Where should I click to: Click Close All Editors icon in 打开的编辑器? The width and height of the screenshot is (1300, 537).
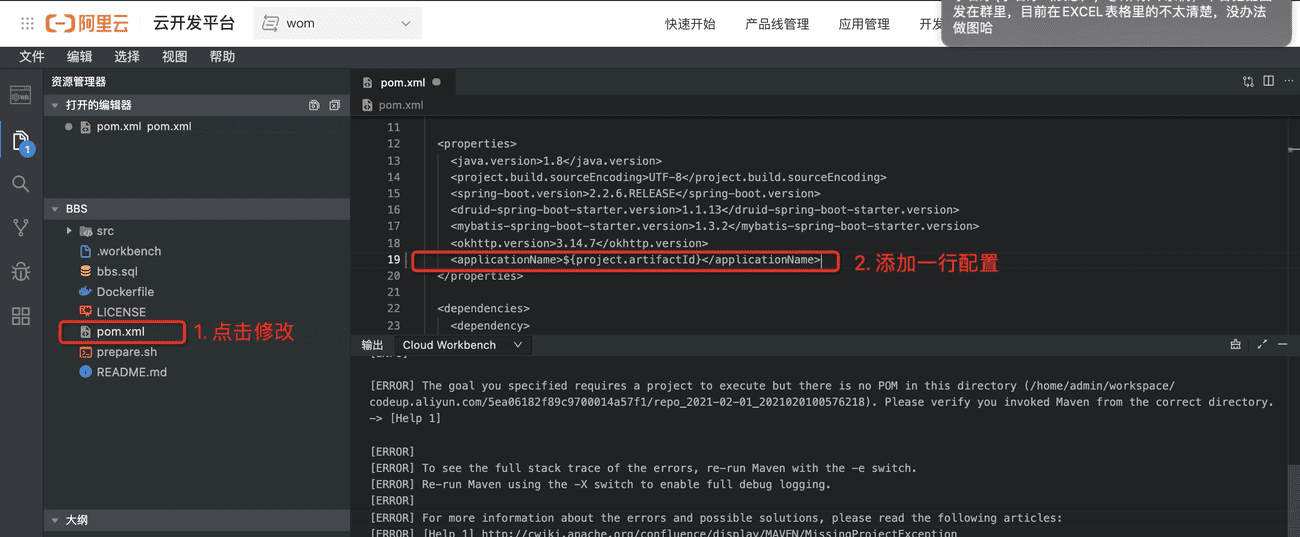tap(334, 105)
